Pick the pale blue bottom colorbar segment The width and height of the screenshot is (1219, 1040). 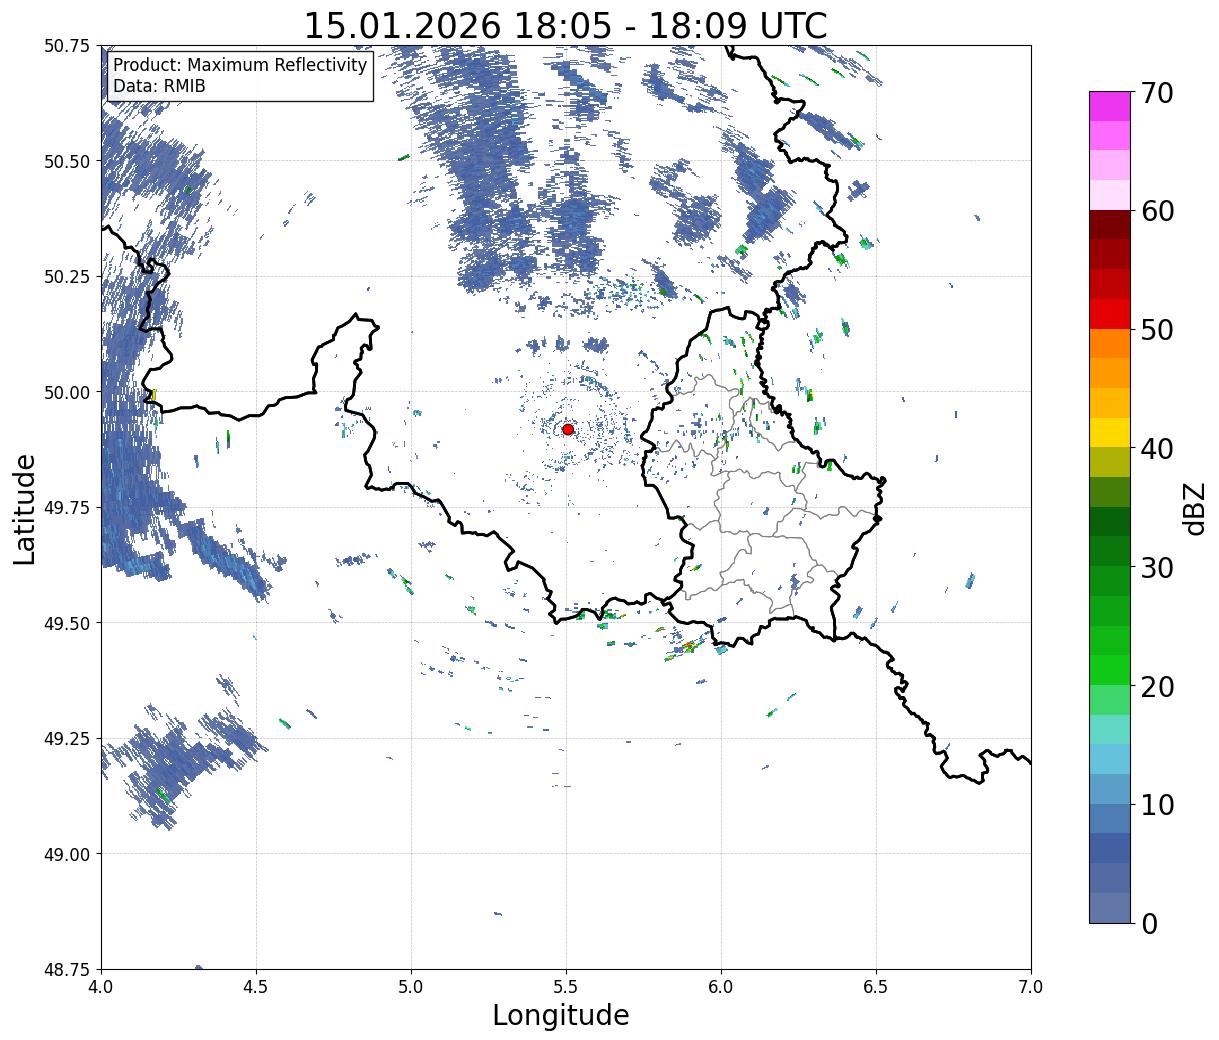click(x=1110, y=907)
